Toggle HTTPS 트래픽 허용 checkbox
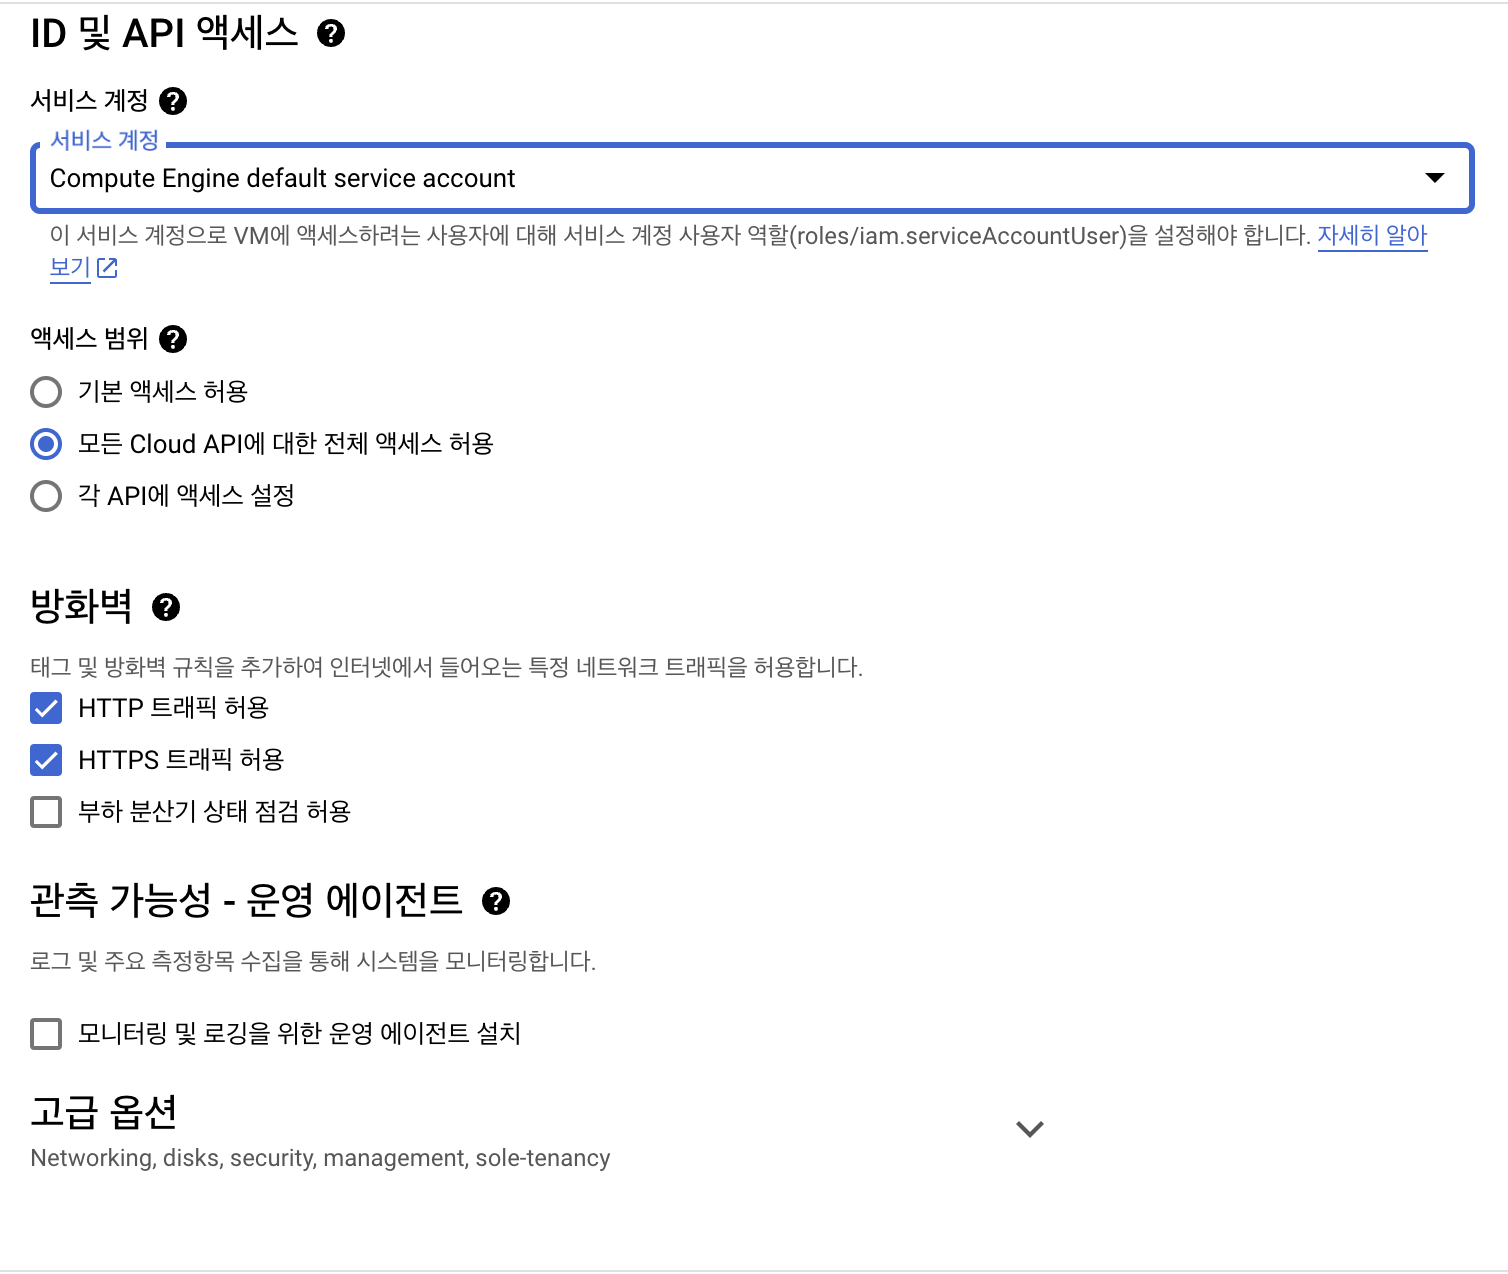 (x=46, y=760)
